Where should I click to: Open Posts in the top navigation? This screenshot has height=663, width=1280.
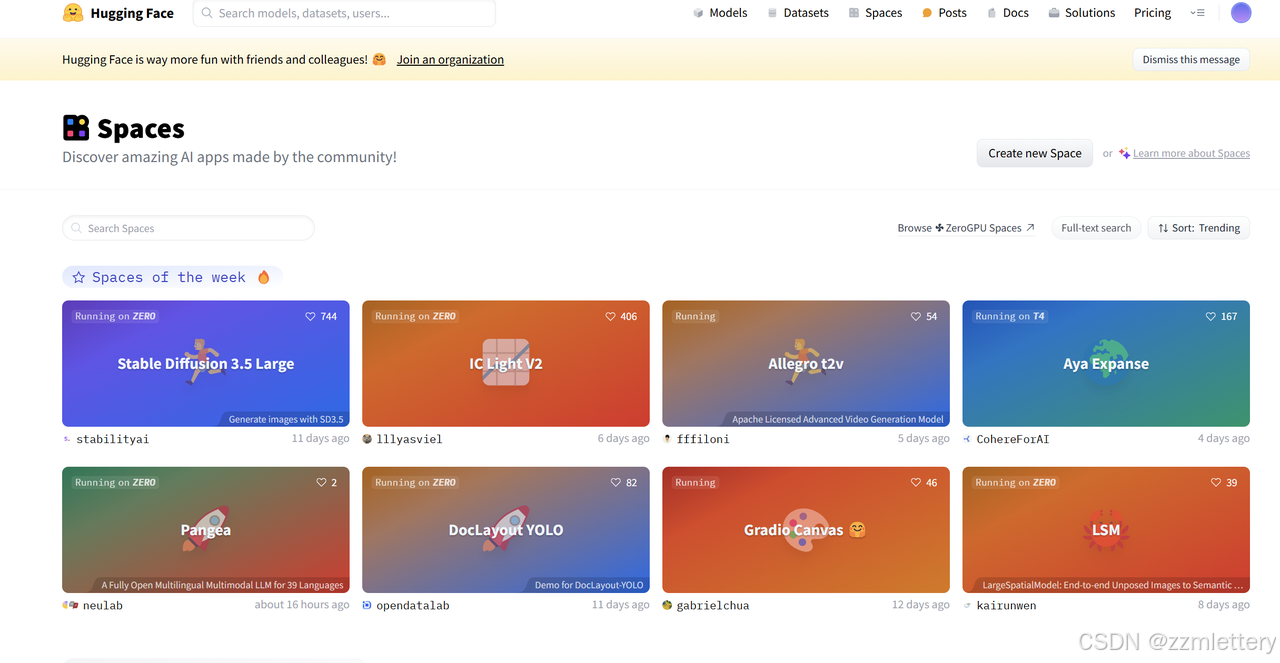(944, 13)
